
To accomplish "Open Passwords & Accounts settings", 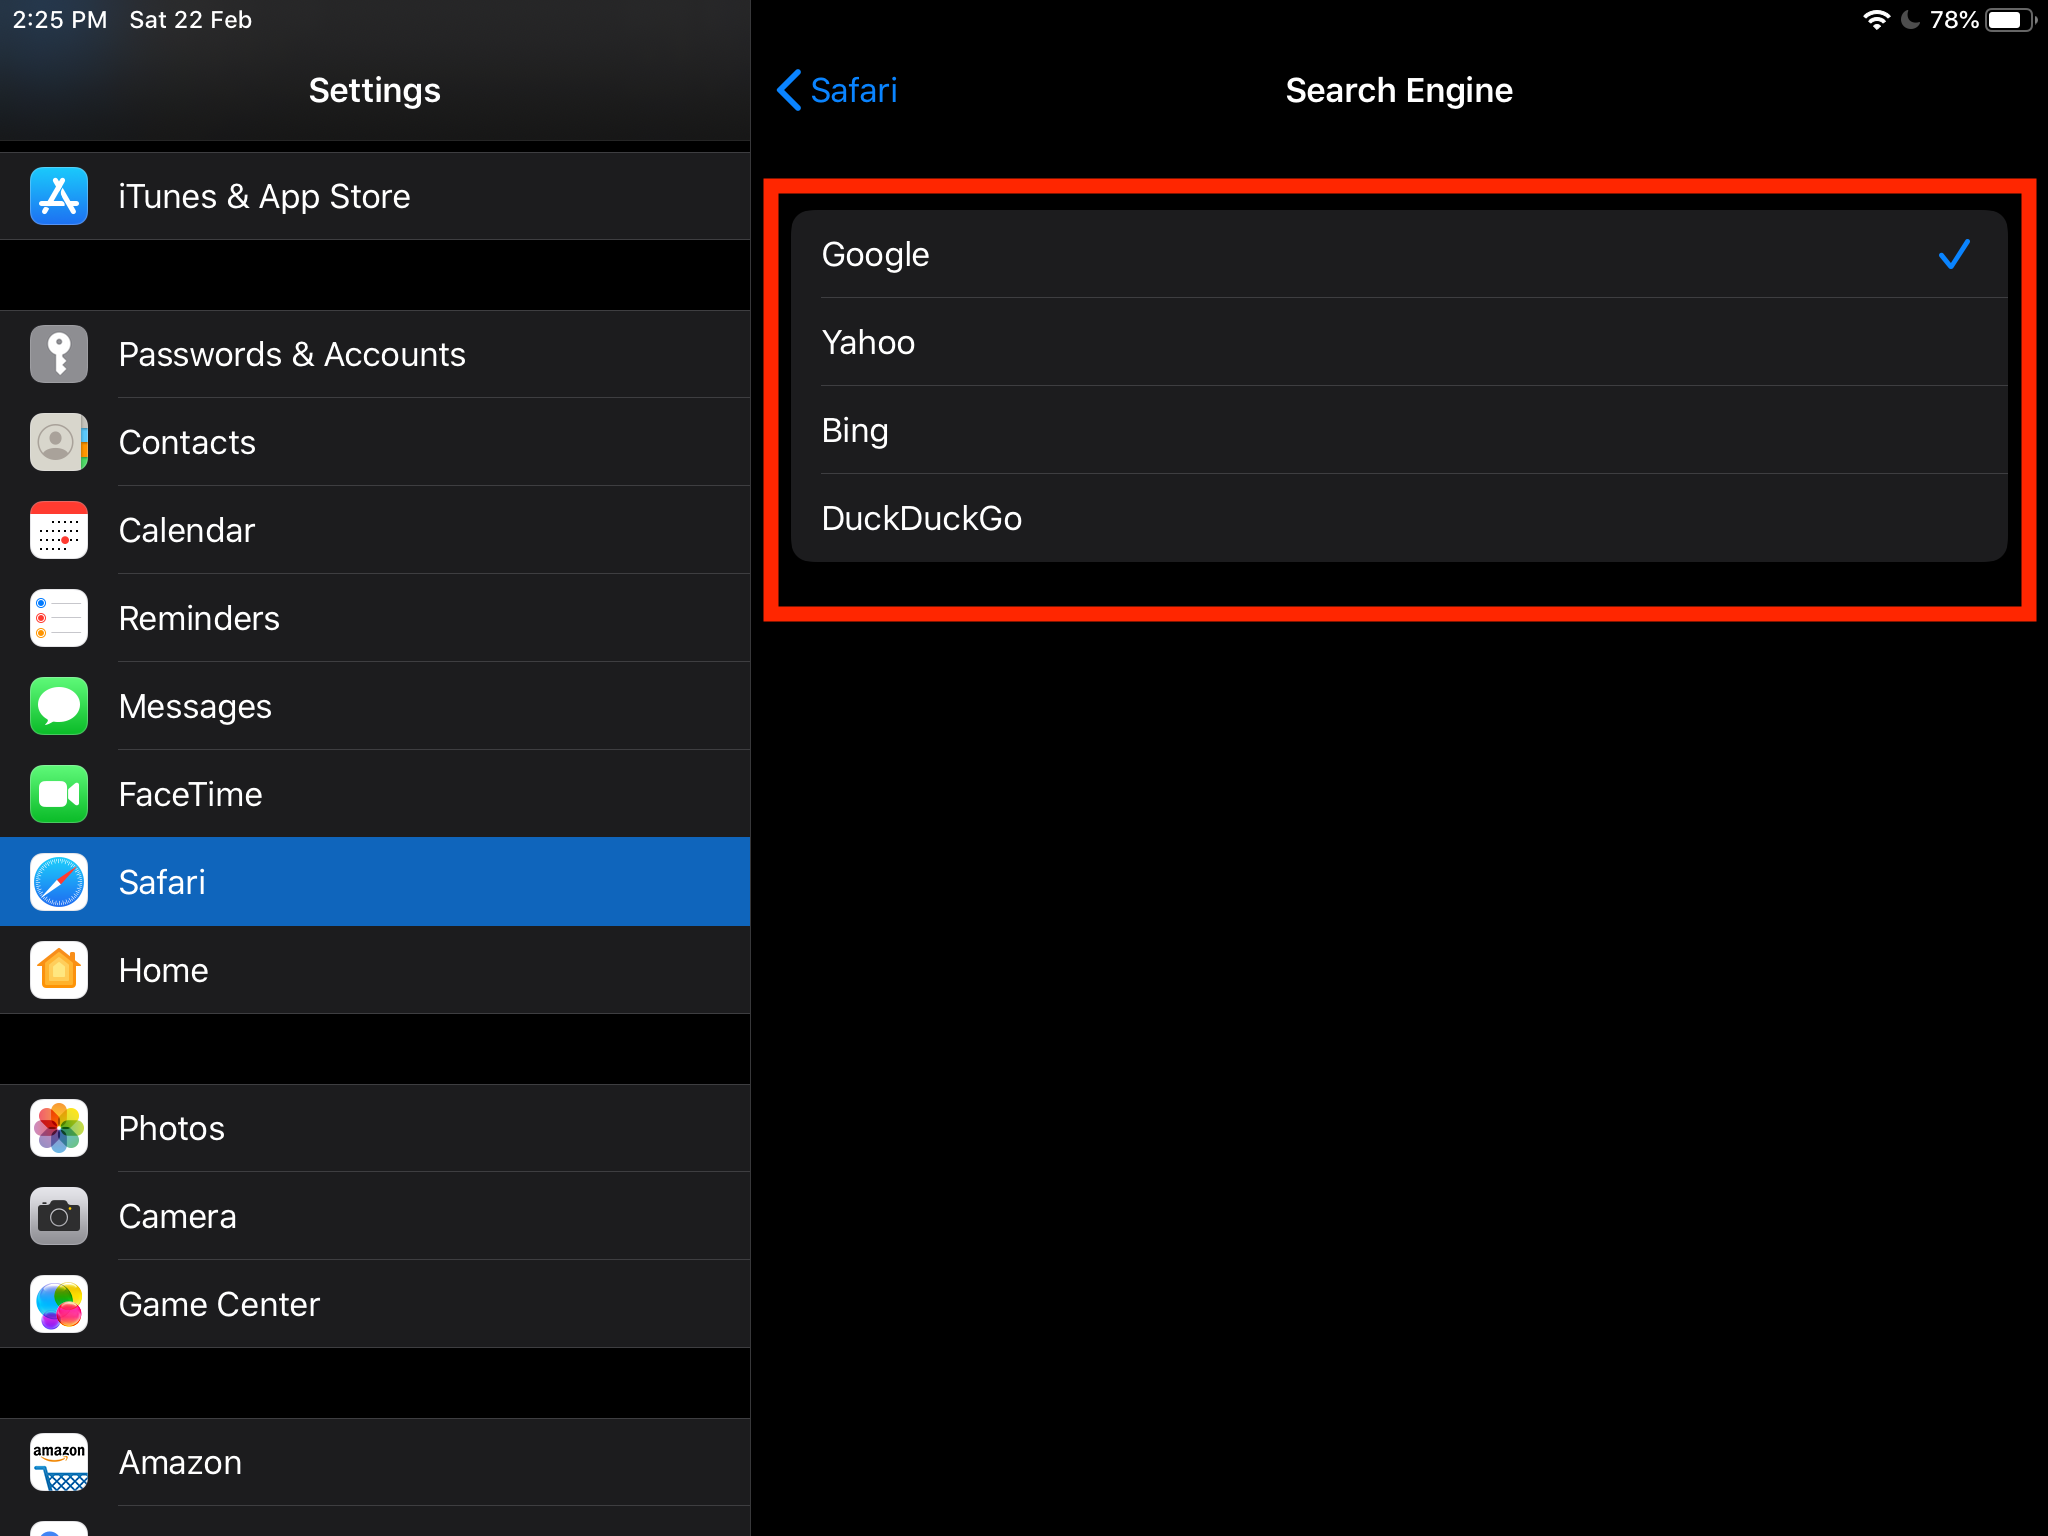I will pos(375,354).
